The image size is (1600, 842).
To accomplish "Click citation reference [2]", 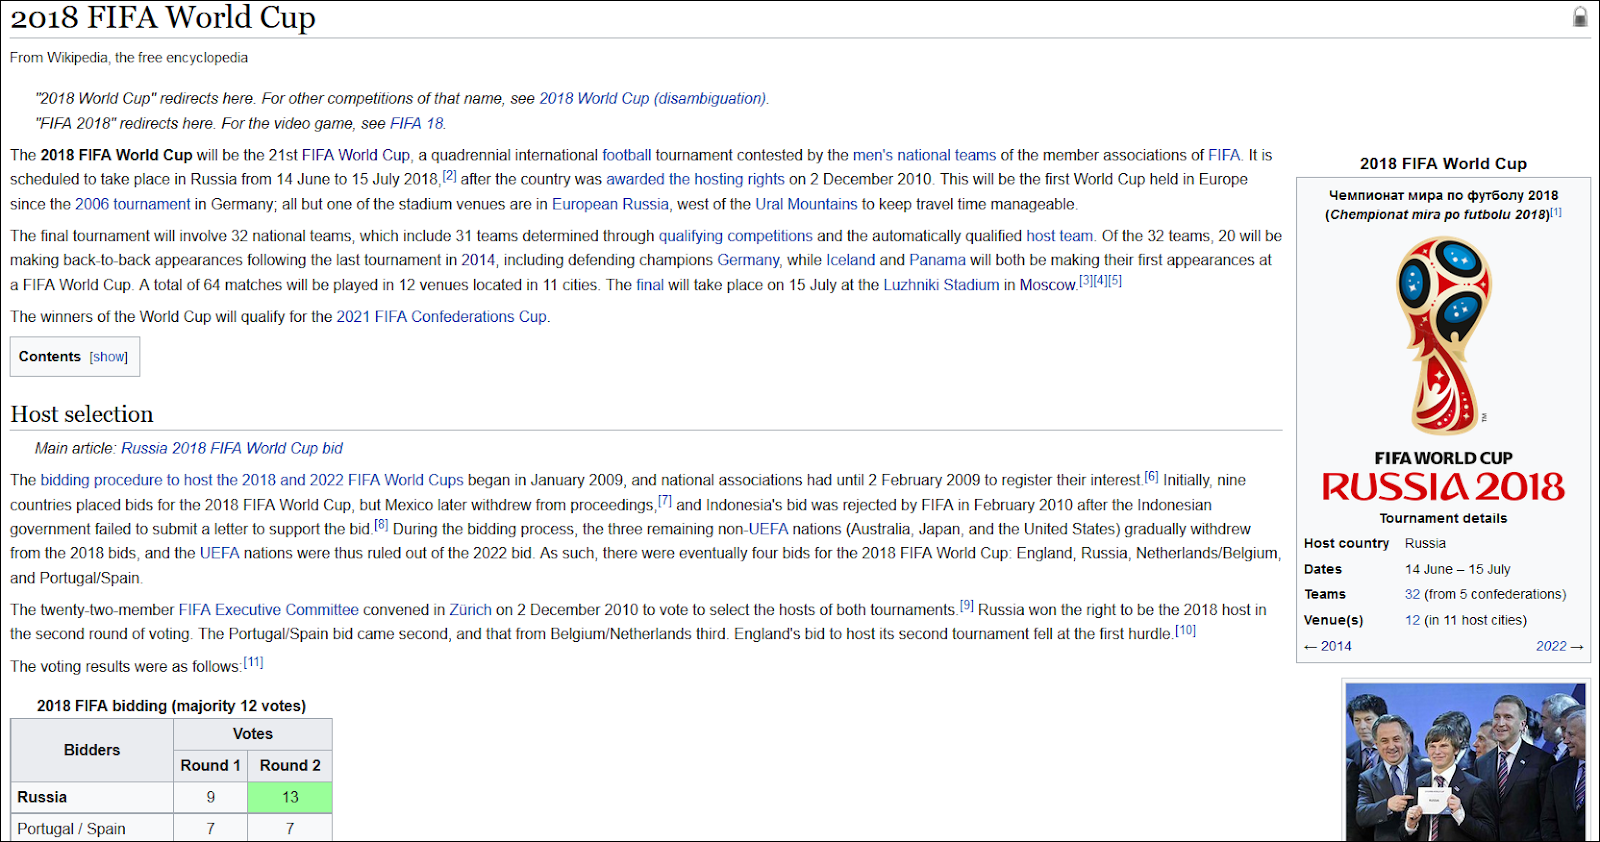I will [x=450, y=175].
